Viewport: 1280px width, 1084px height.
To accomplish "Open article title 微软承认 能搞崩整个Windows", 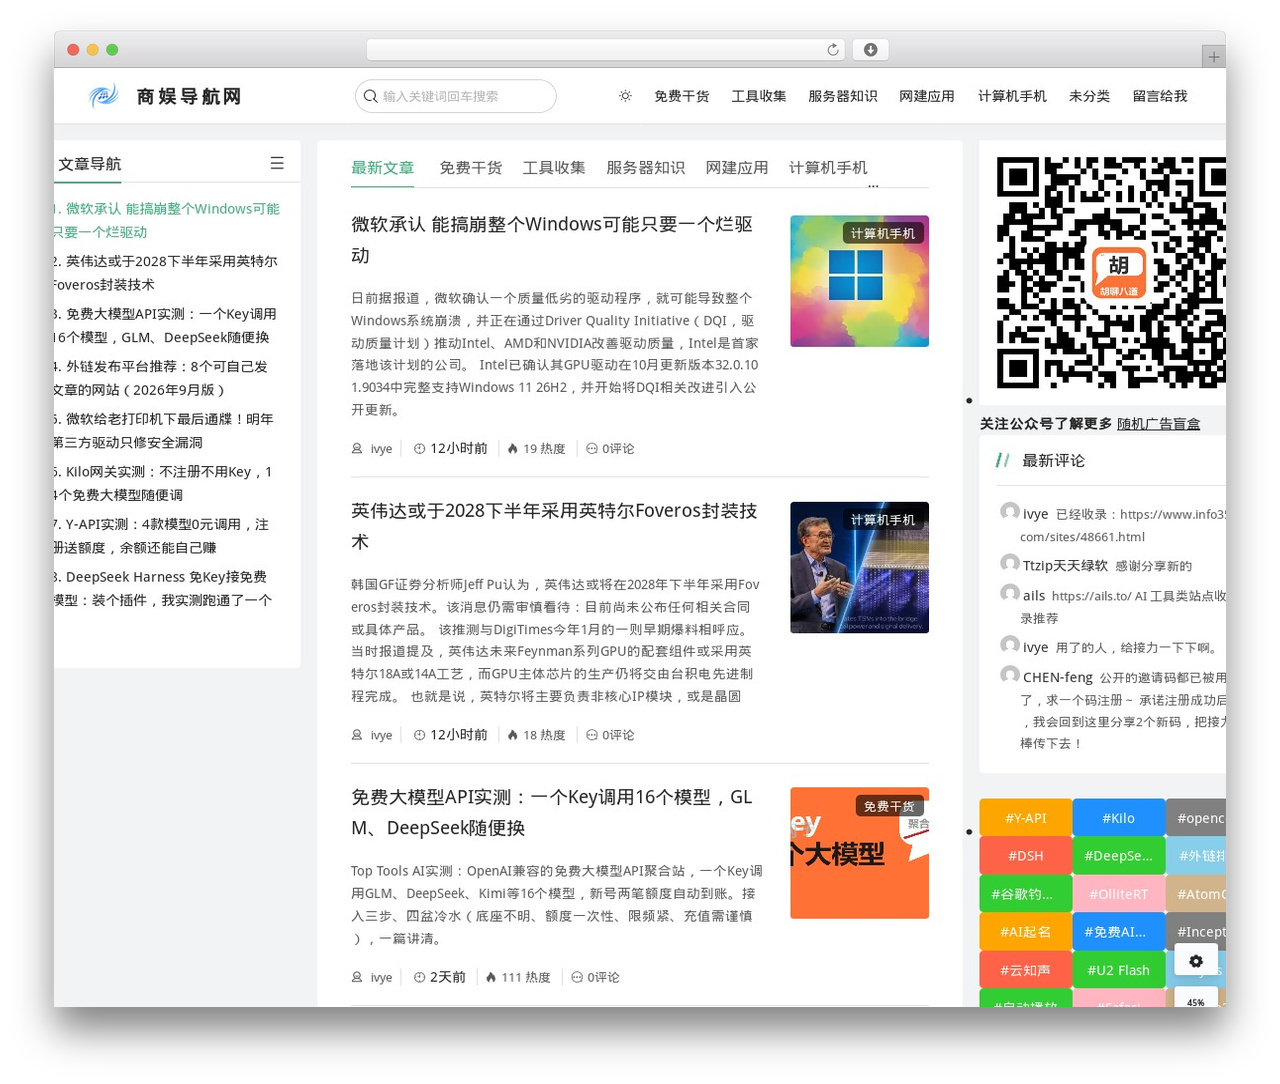I will point(553,240).
